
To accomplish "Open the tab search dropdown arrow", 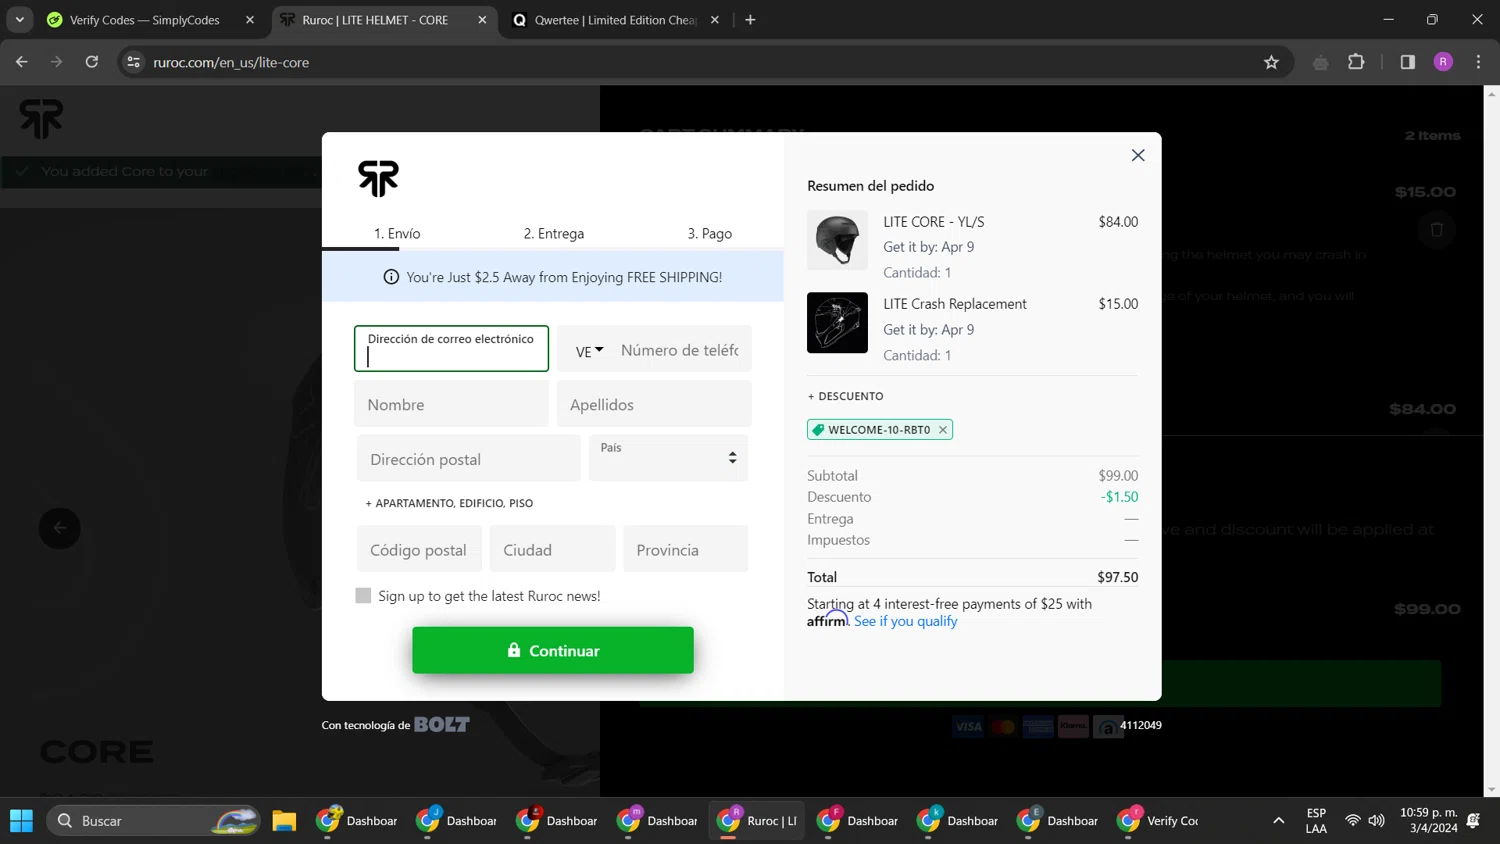I will pyautogui.click(x=19, y=20).
